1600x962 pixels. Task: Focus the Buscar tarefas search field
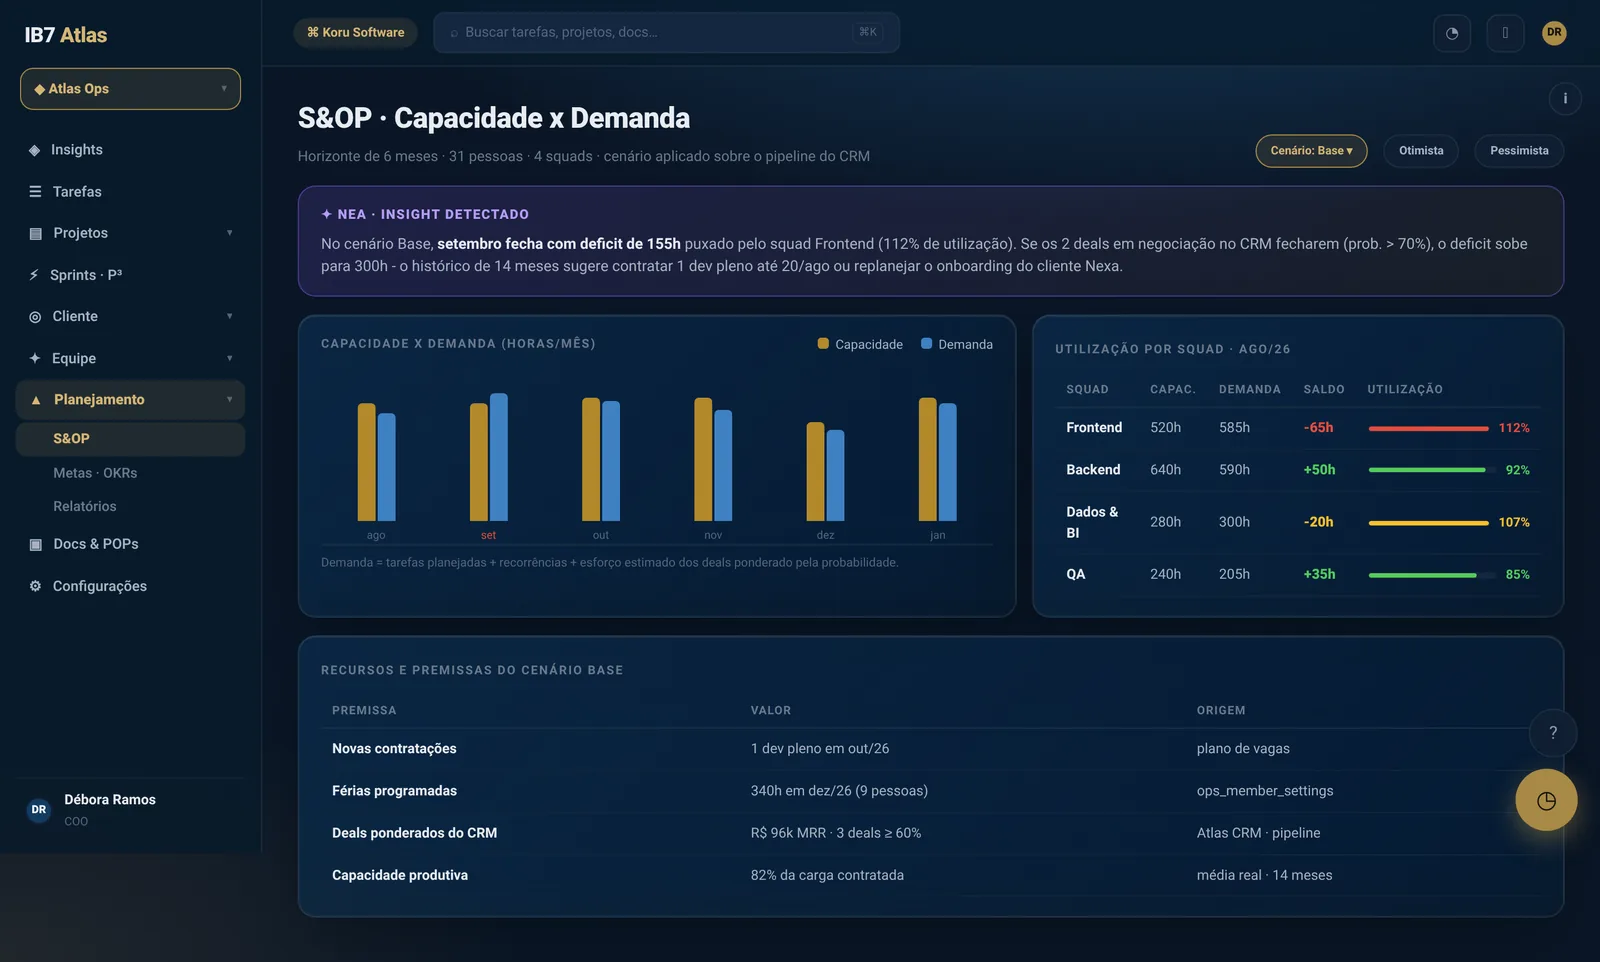tap(666, 33)
